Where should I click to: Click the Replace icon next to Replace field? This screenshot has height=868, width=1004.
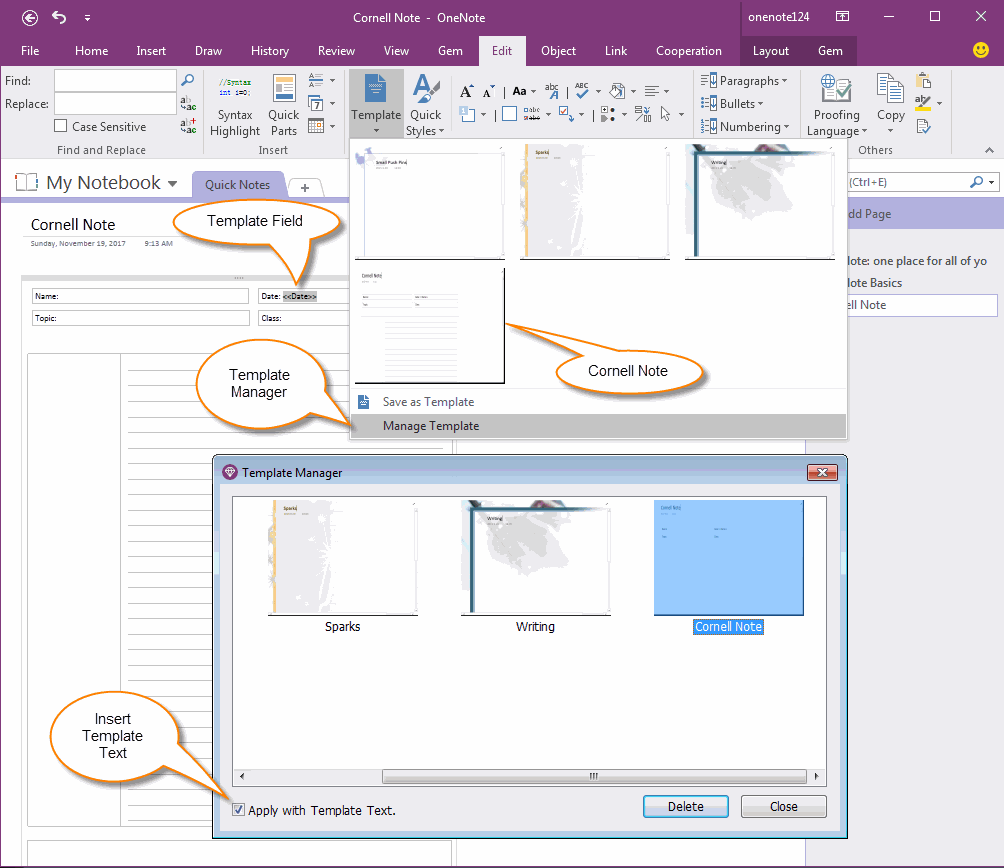[x=188, y=103]
